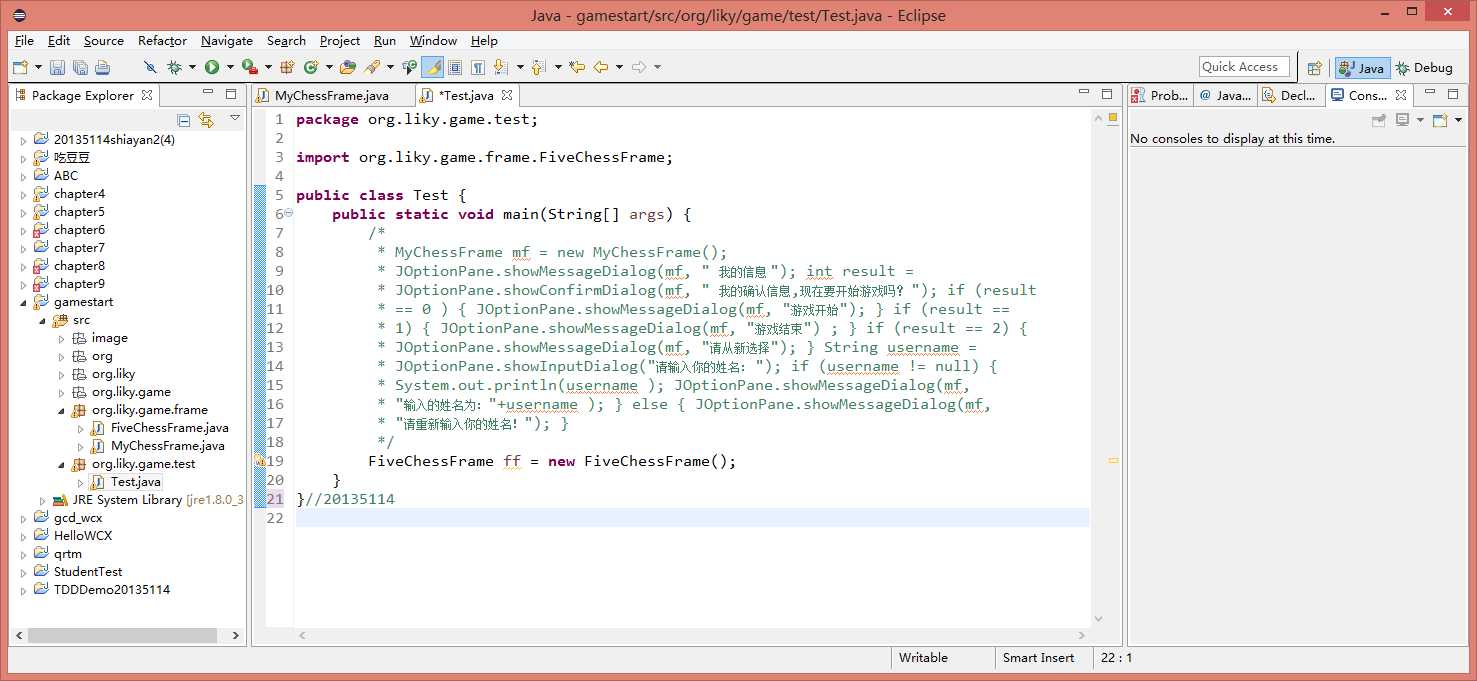Image resolution: width=1477 pixels, height=681 pixels.
Task: Open the File menu
Action: coord(24,41)
